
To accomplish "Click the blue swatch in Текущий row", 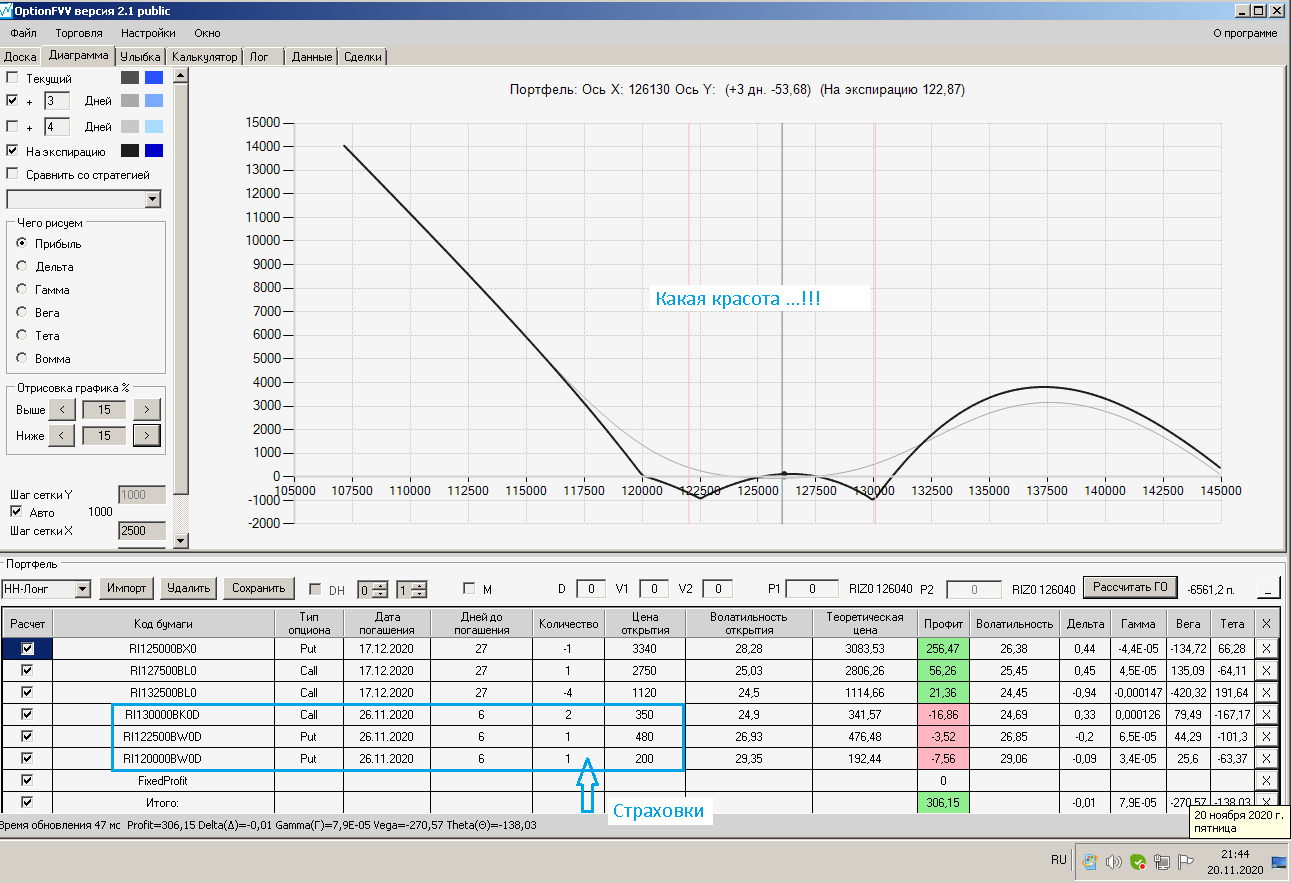I will (x=154, y=77).
